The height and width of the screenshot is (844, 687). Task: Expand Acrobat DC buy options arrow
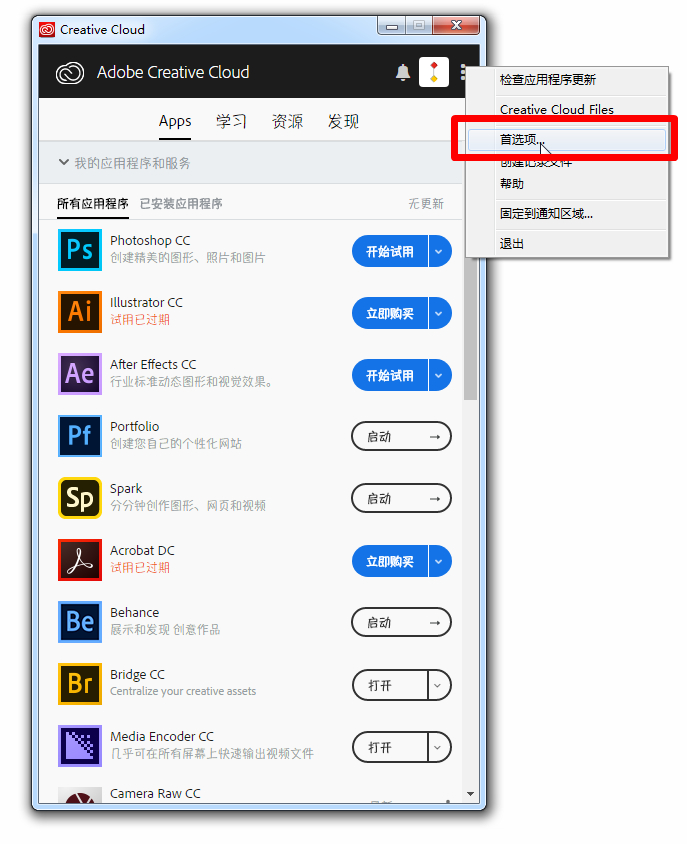point(440,561)
